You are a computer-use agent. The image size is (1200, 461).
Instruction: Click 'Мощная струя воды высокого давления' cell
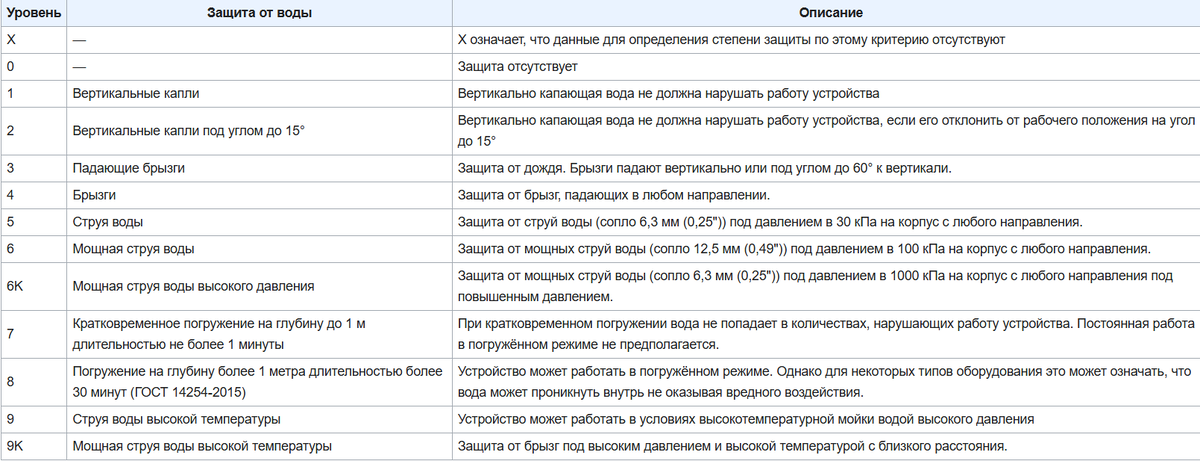[x=258, y=286]
